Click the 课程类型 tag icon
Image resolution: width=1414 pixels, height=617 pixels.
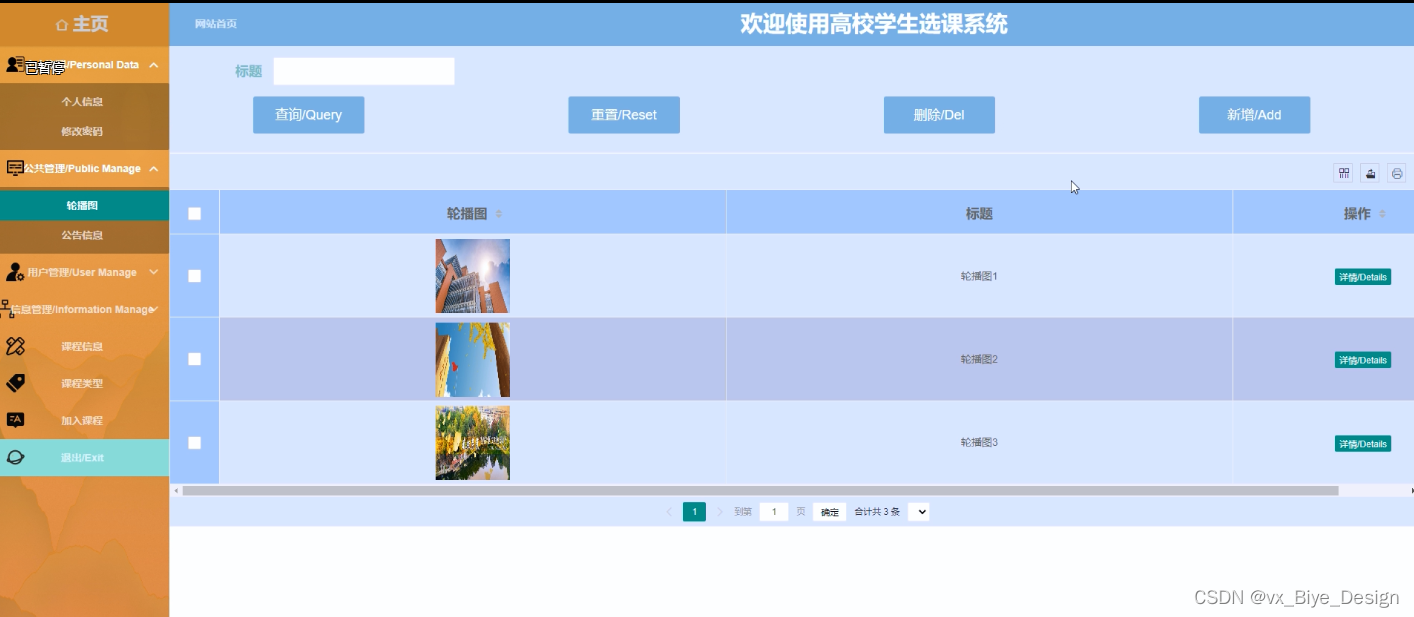tap(15, 383)
